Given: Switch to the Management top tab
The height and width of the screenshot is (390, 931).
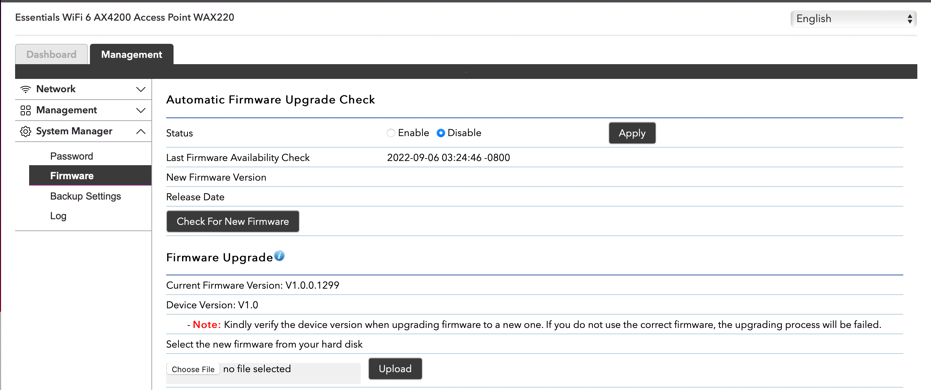Looking at the screenshot, I should [x=131, y=54].
